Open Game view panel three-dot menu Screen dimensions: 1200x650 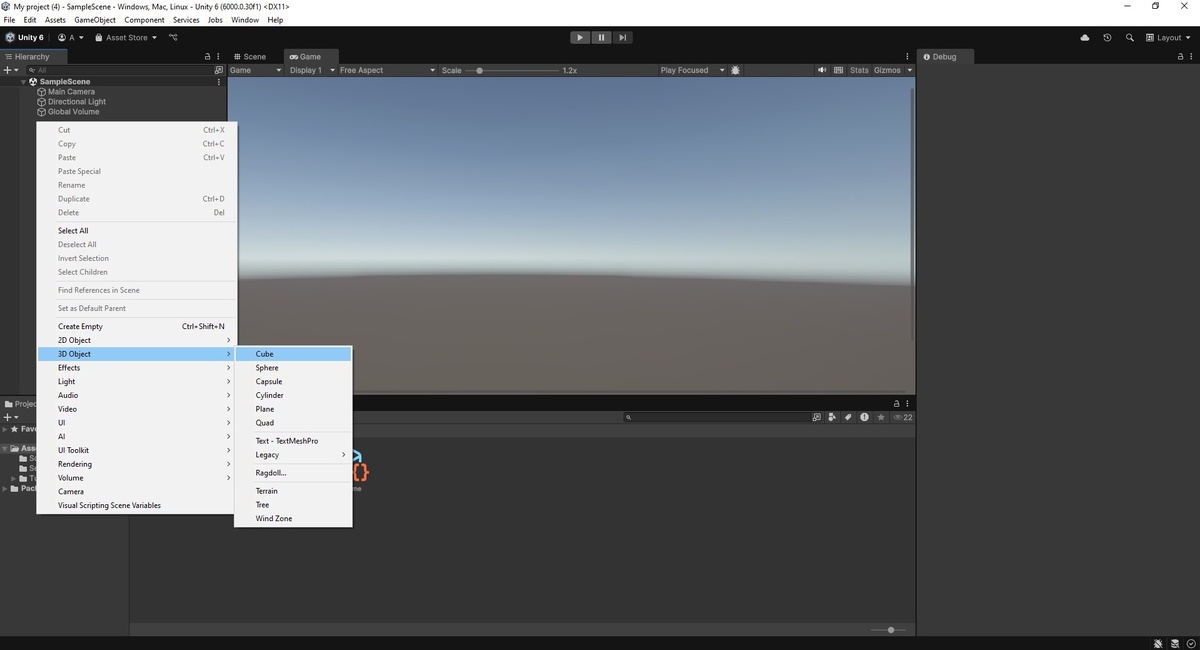pyautogui.click(x=907, y=57)
